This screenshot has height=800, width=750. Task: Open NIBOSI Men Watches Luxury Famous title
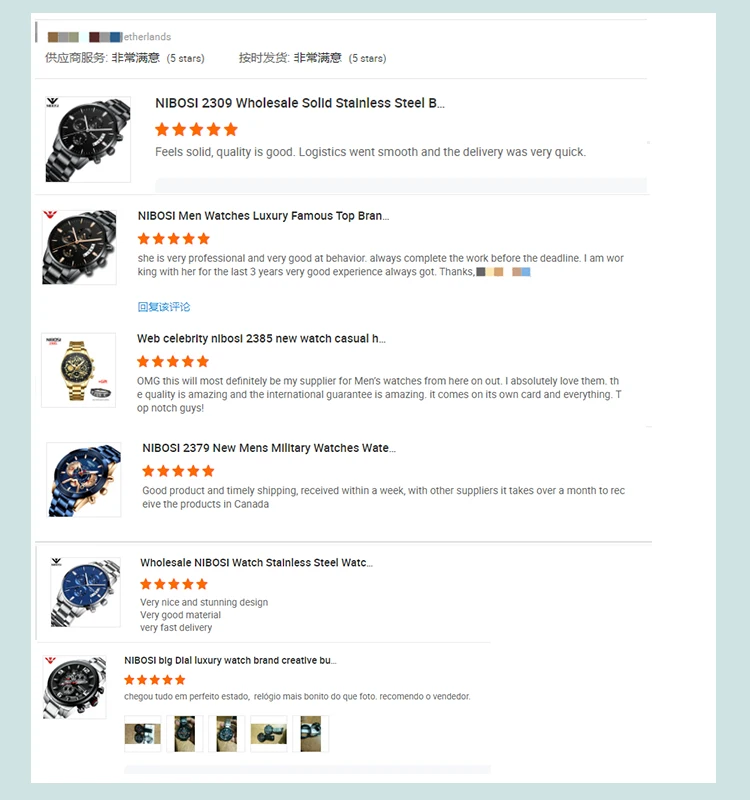coord(263,216)
